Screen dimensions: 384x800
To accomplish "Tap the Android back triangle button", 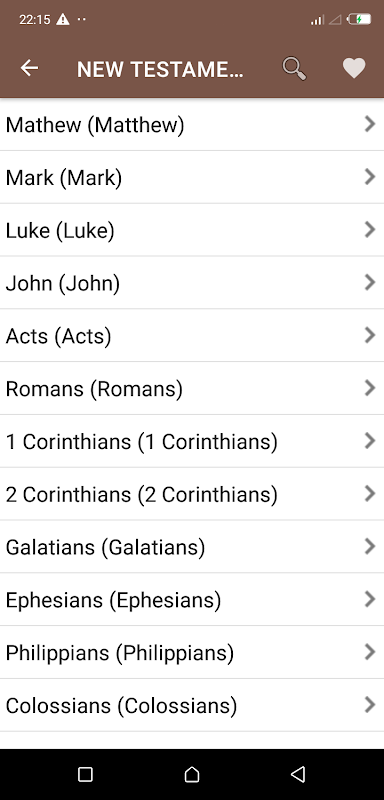I will tap(298, 774).
